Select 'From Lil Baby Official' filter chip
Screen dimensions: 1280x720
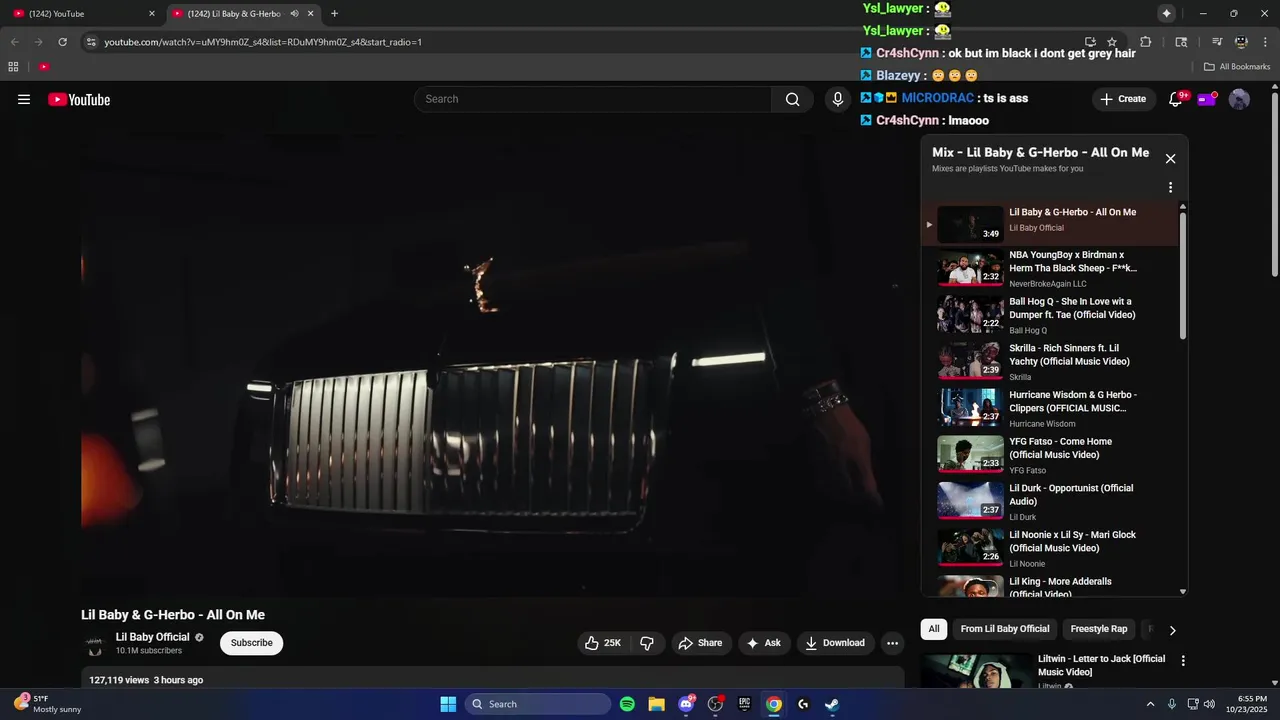tap(1005, 629)
